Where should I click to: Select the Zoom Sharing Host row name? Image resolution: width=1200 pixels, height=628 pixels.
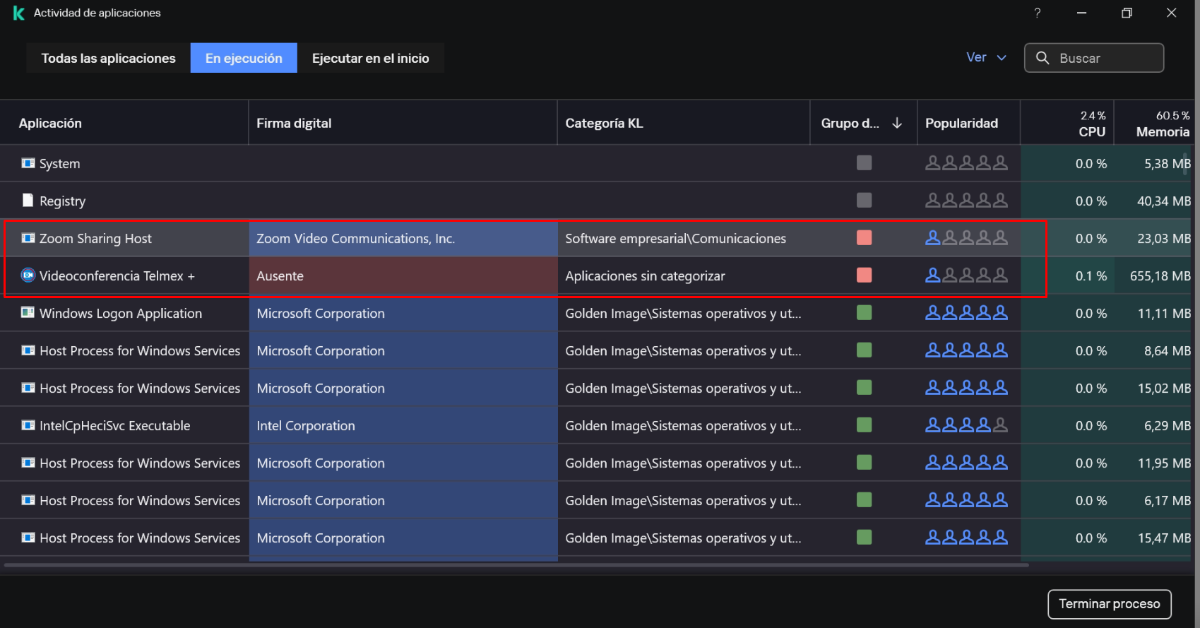click(x=96, y=238)
